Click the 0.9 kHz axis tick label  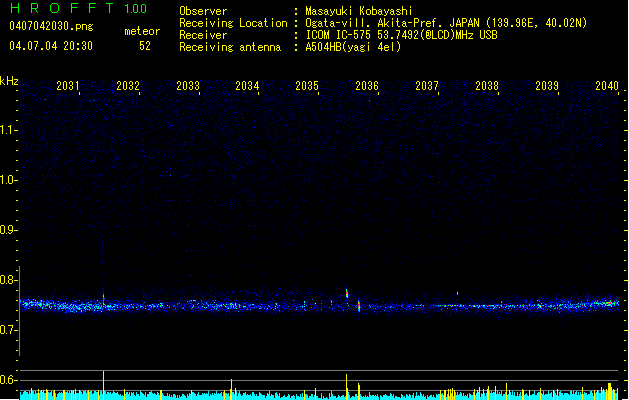[x=8, y=230]
